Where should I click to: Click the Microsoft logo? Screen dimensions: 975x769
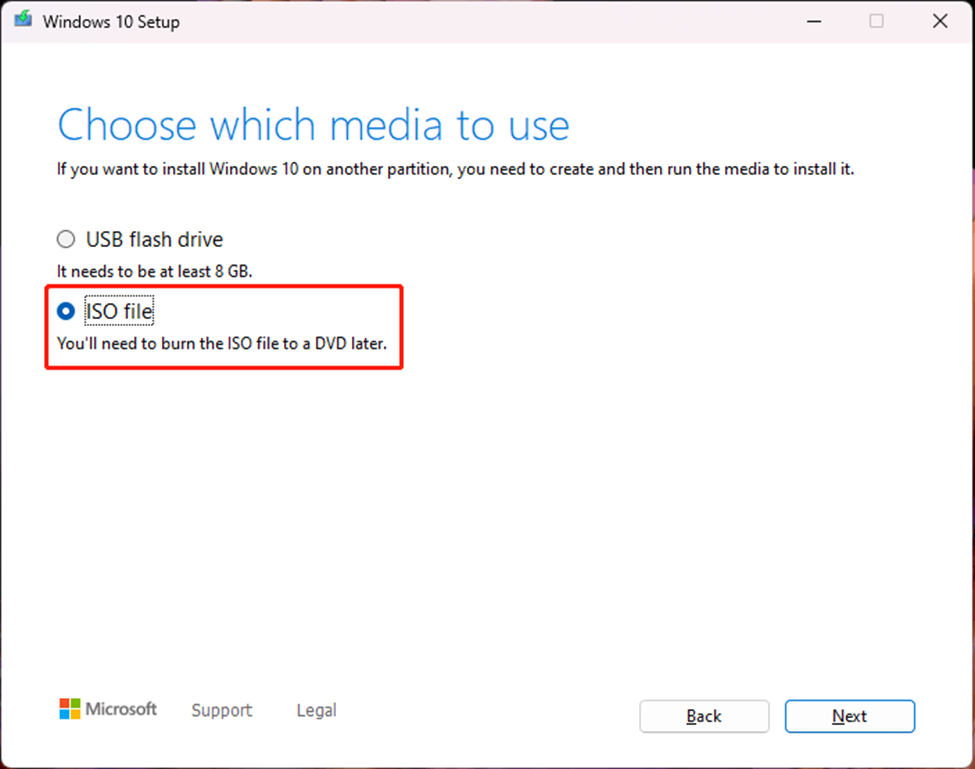(x=108, y=709)
